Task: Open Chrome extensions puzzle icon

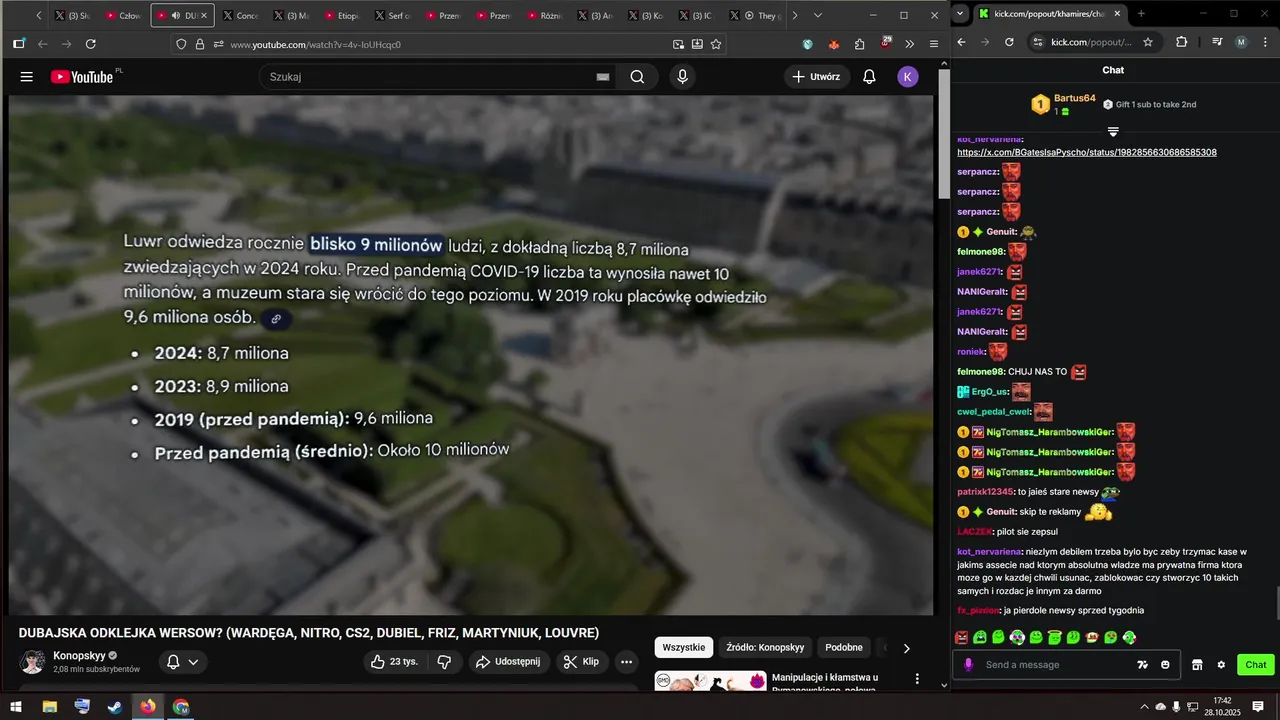Action: click(x=1182, y=42)
